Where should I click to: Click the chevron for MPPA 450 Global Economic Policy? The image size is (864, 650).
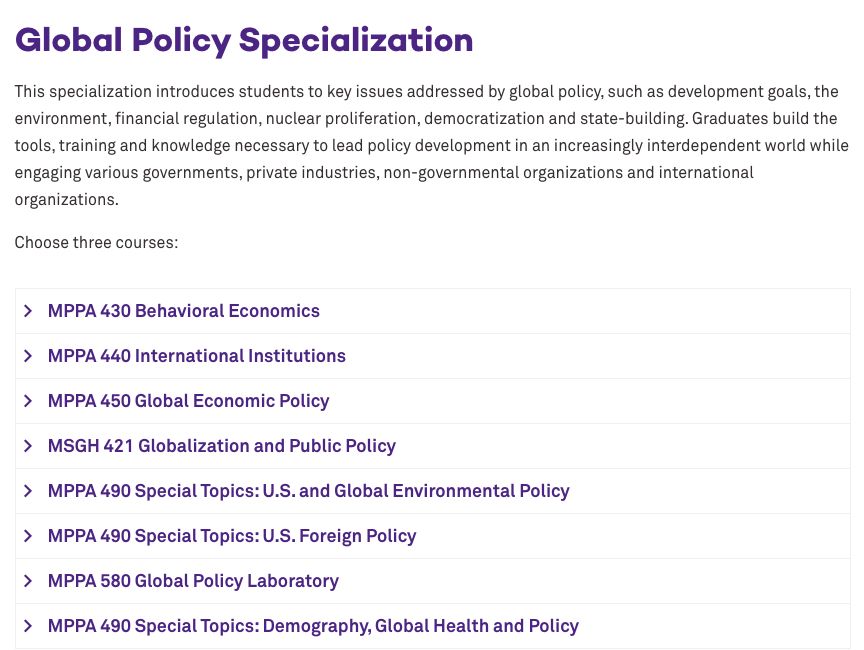coord(28,401)
